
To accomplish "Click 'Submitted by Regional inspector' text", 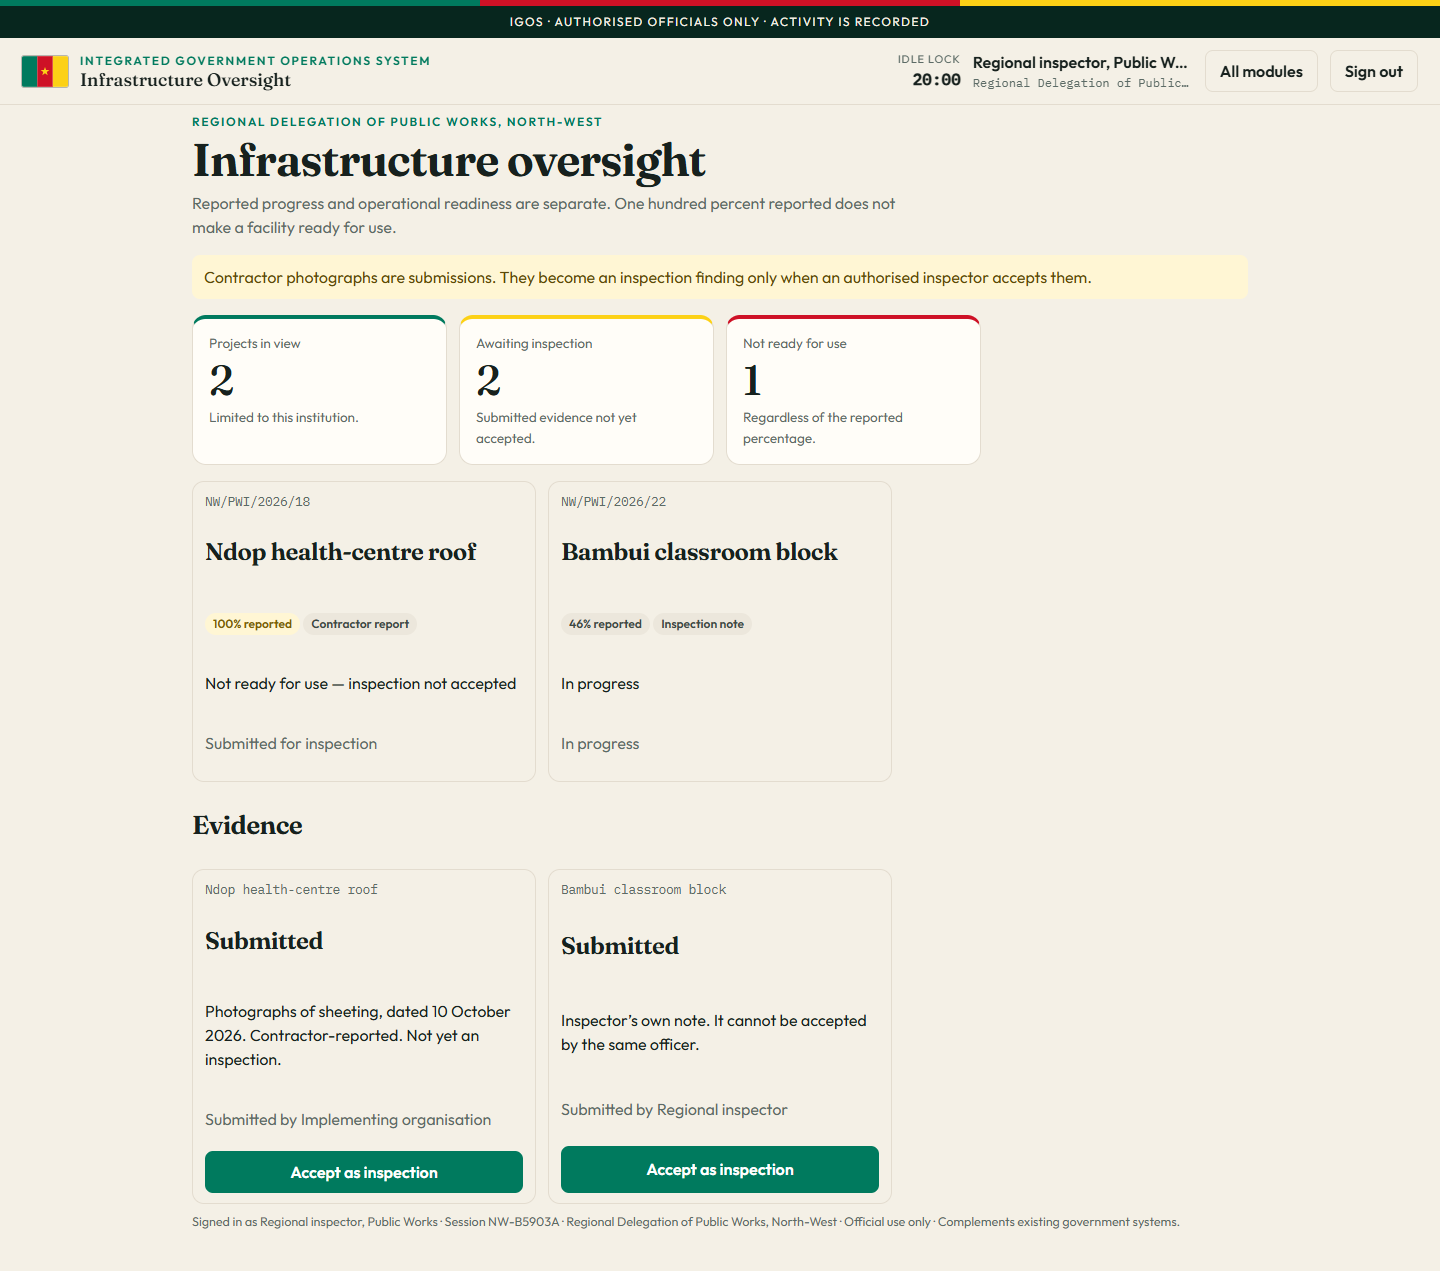I will pyautogui.click(x=674, y=1110).
